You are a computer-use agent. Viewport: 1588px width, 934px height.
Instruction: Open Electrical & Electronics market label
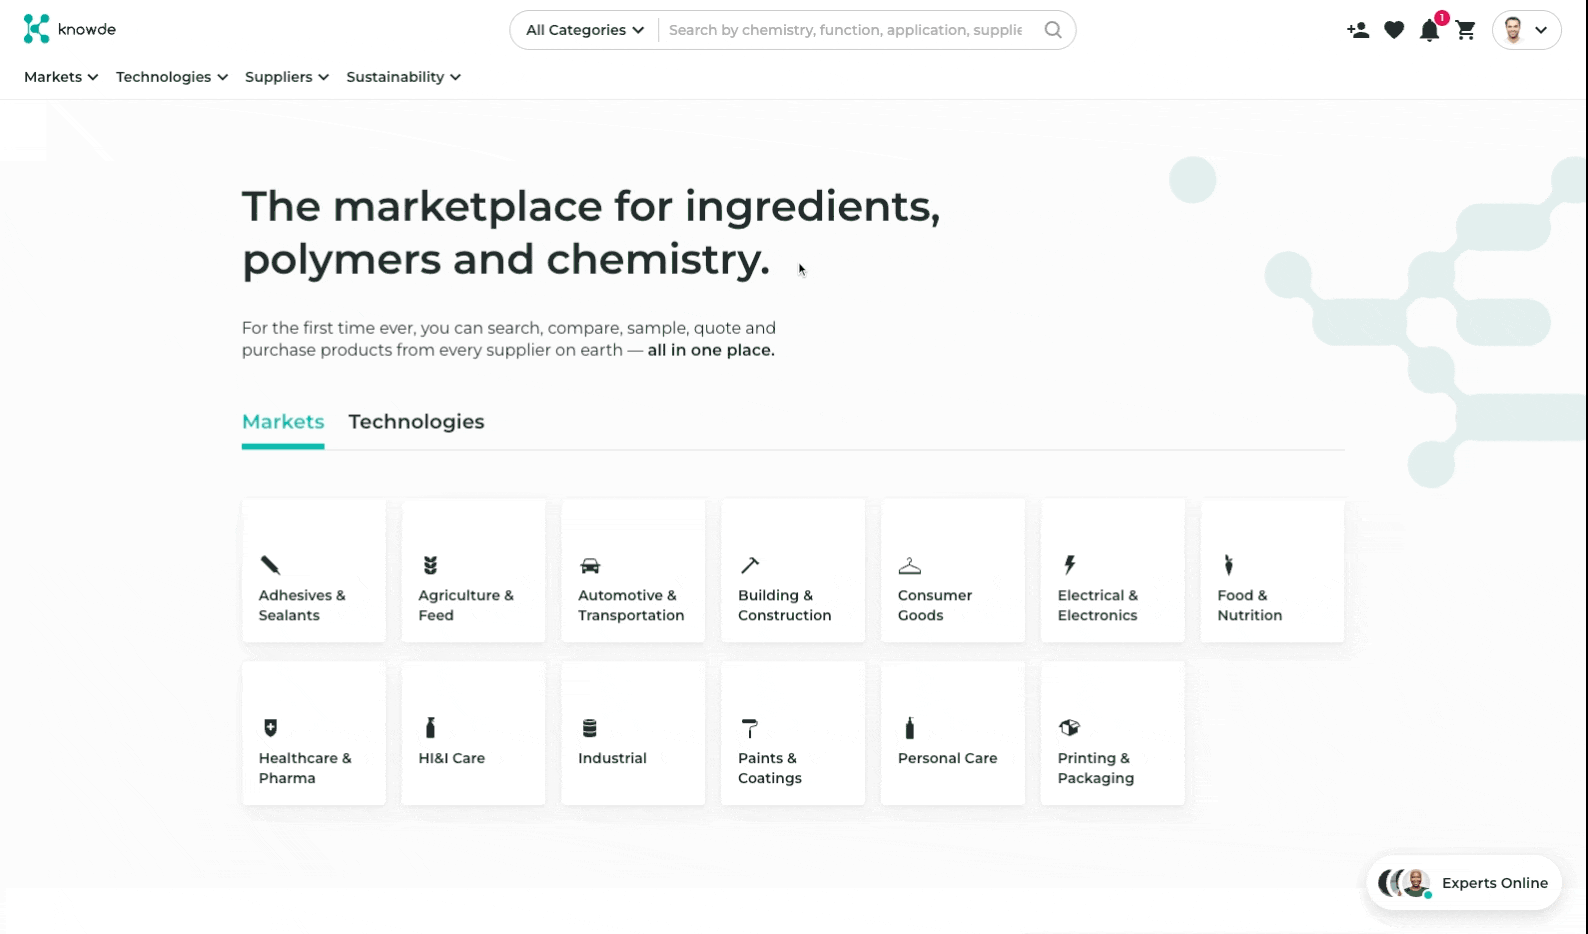point(1098,605)
